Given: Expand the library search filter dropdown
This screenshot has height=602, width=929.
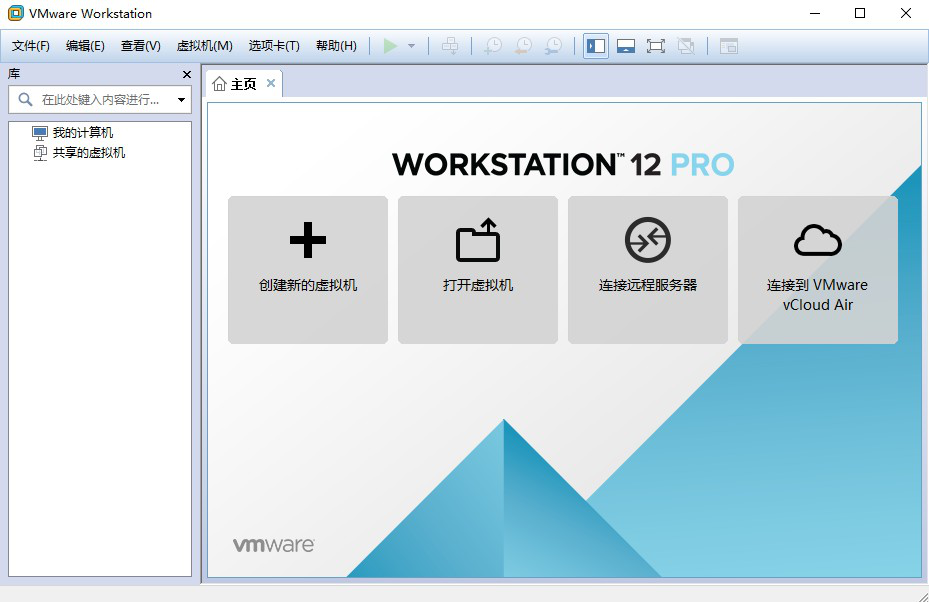Looking at the screenshot, I should tap(181, 100).
